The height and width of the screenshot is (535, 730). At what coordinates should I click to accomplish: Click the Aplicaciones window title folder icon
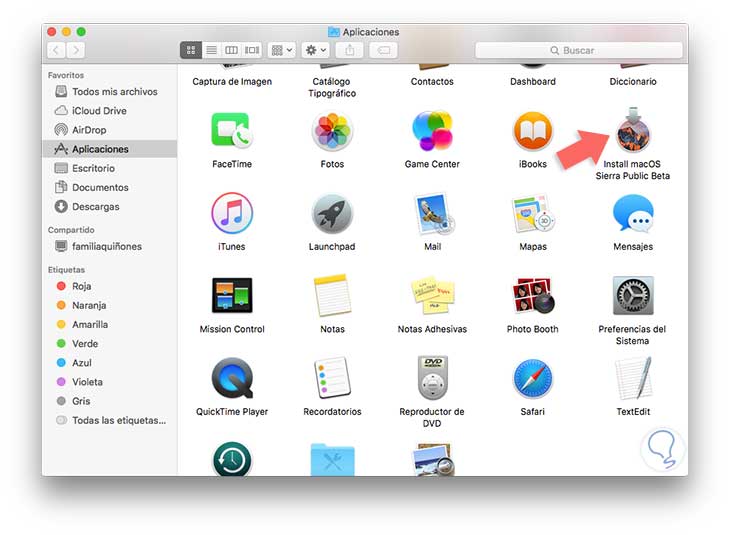click(333, 32)
